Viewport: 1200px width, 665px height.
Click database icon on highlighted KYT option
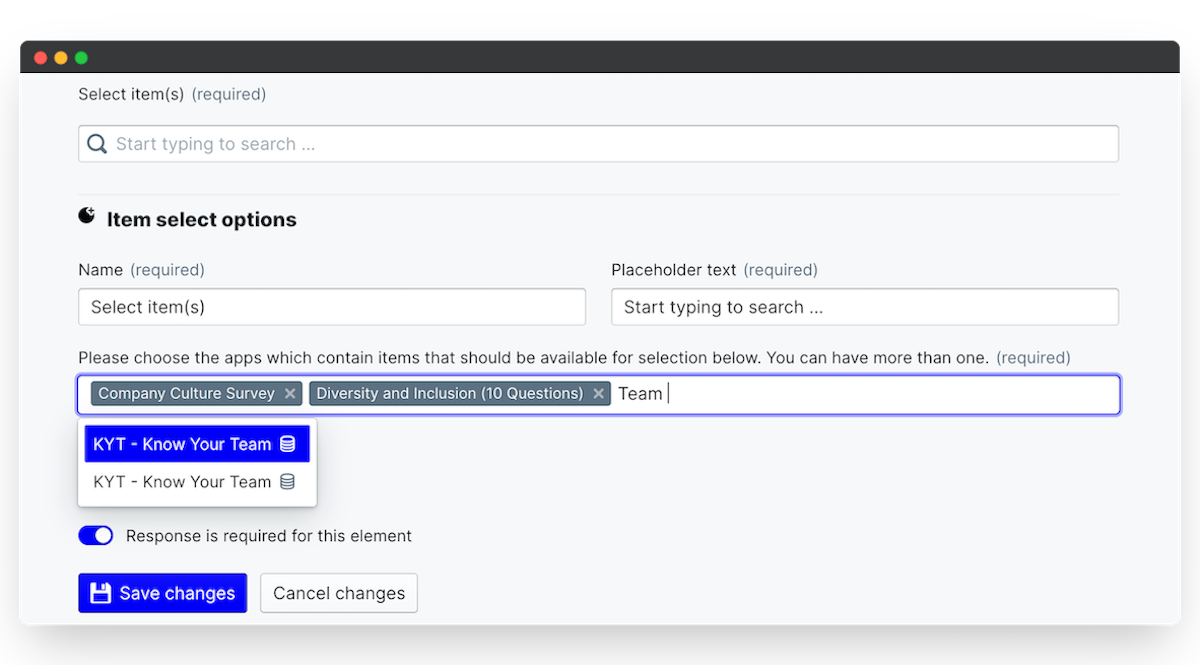287,444
